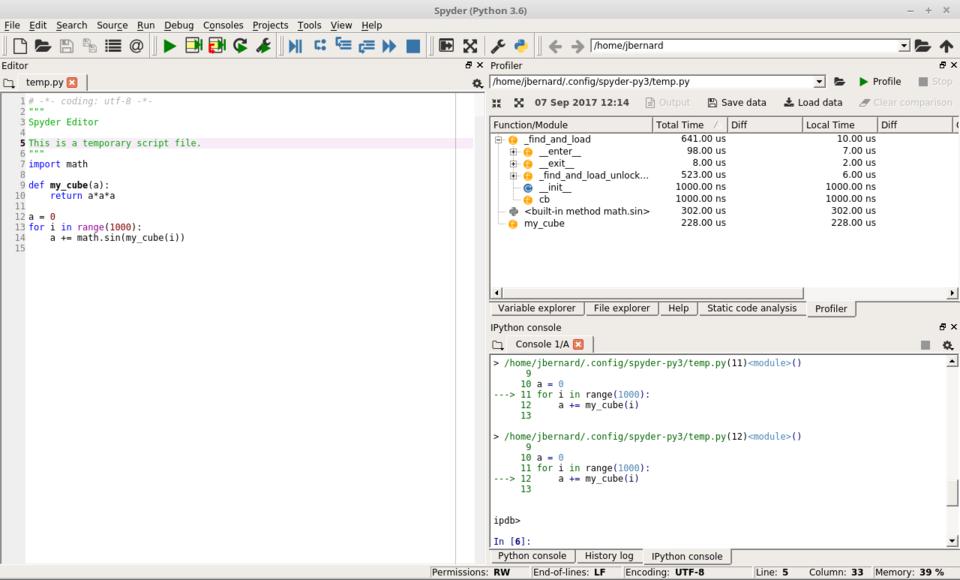This screenshot has height=580, width=960.
Task: Click the Load data button
Action: [812, 102]
